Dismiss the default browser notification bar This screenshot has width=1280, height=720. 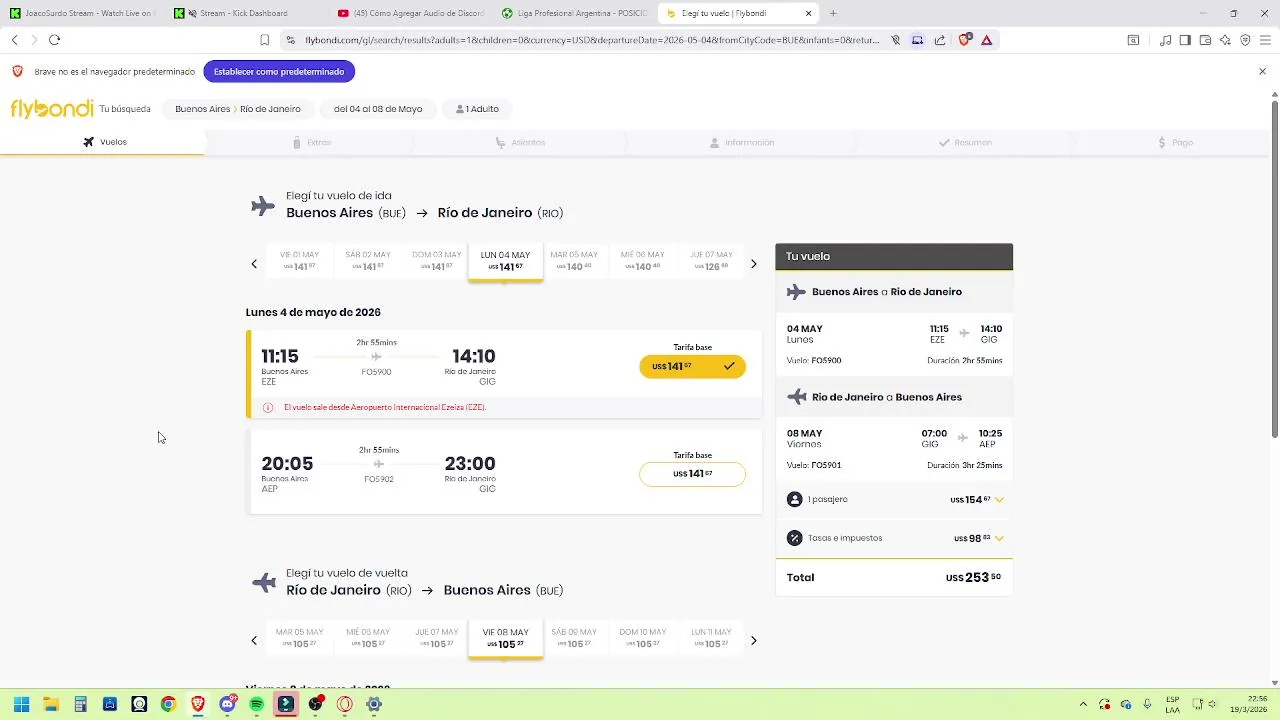pyautogui.click(x=1262, y=71)
